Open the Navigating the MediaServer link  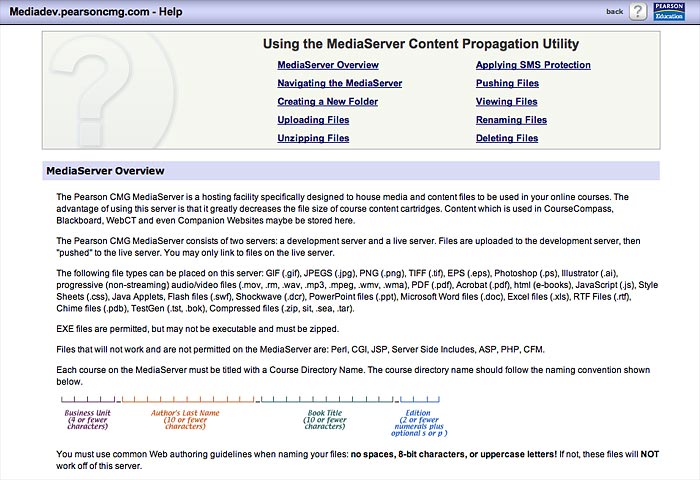click(x=340, y=83)
